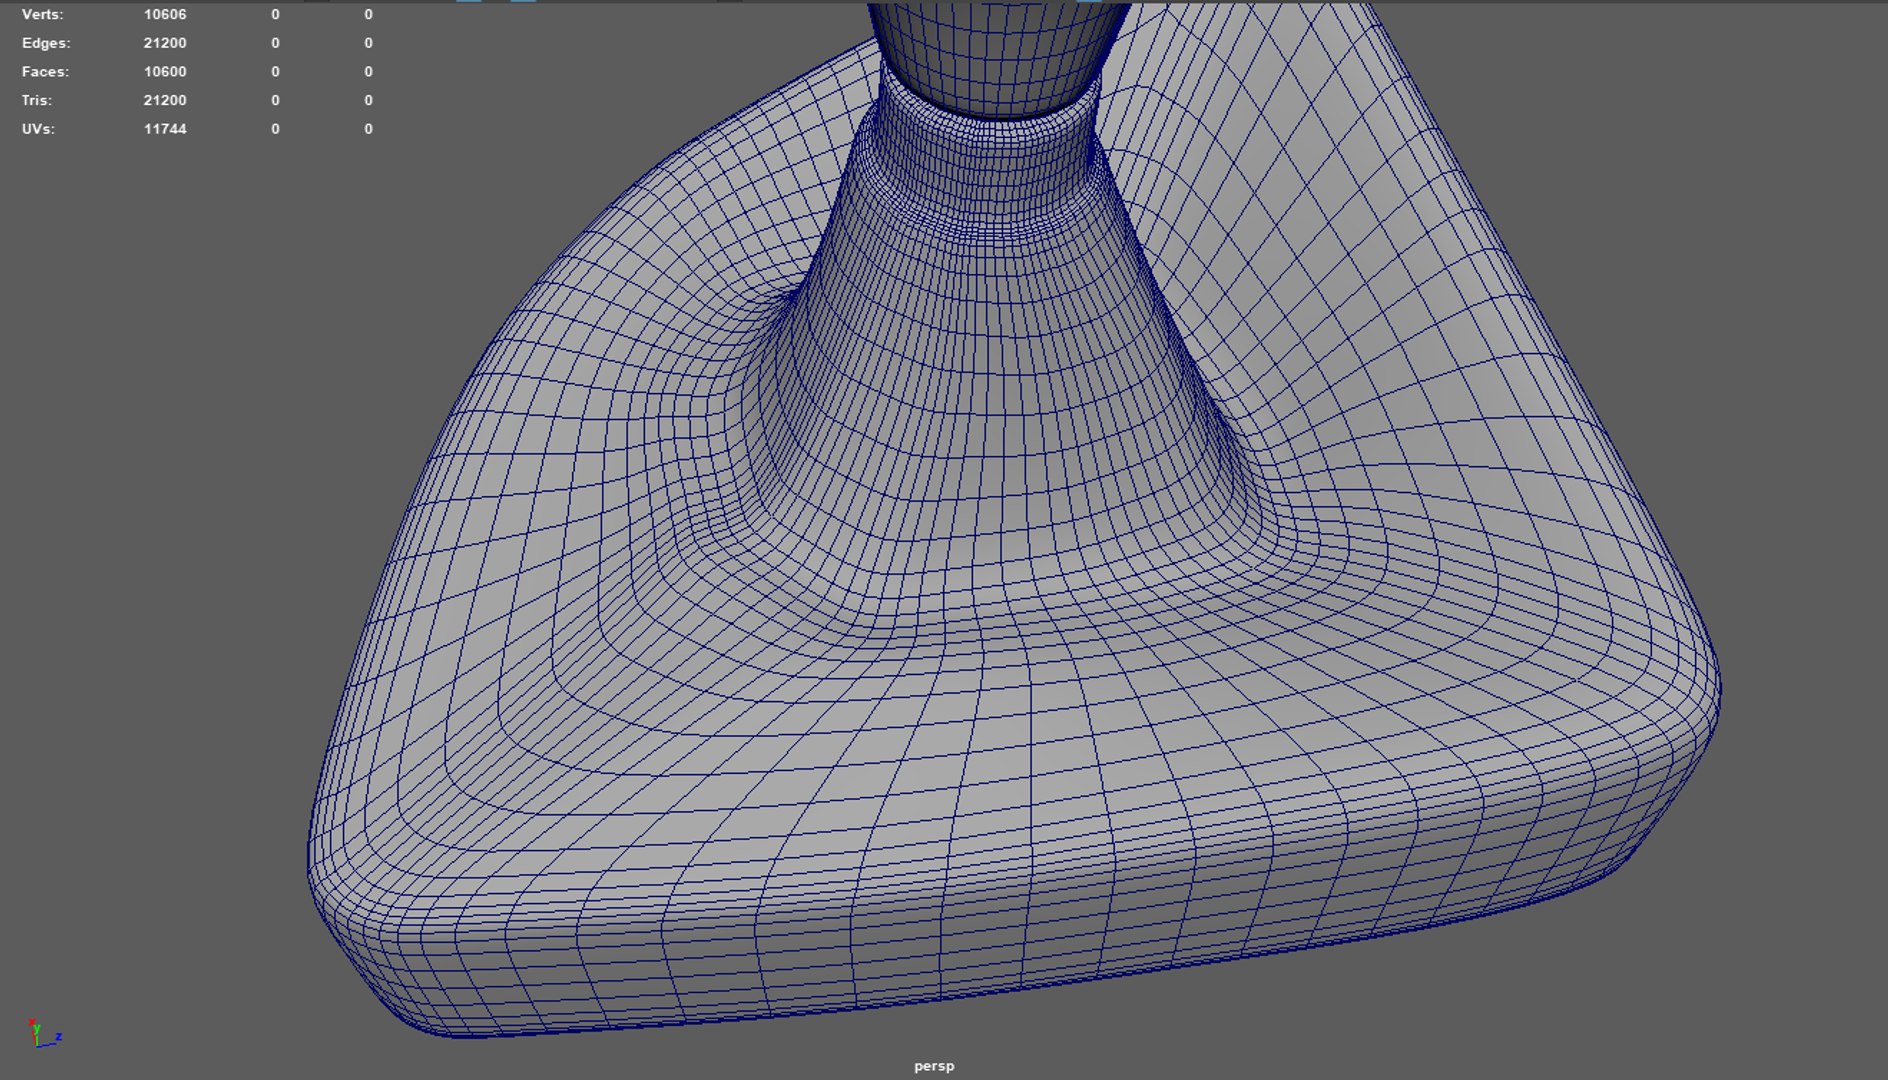
Task: Select the Verts: label in the poly count
Action: [x=42, y=15]
